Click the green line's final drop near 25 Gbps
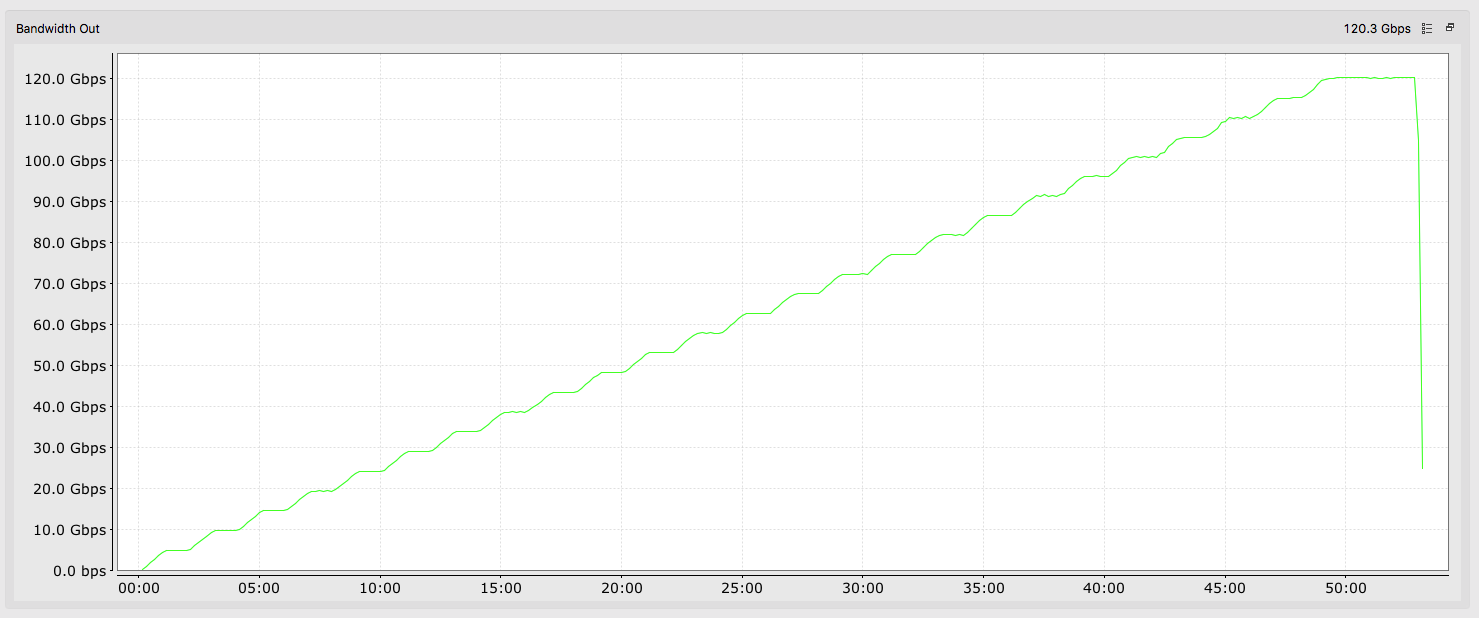The image size is (1479, 618). (x=1422, y=466)
